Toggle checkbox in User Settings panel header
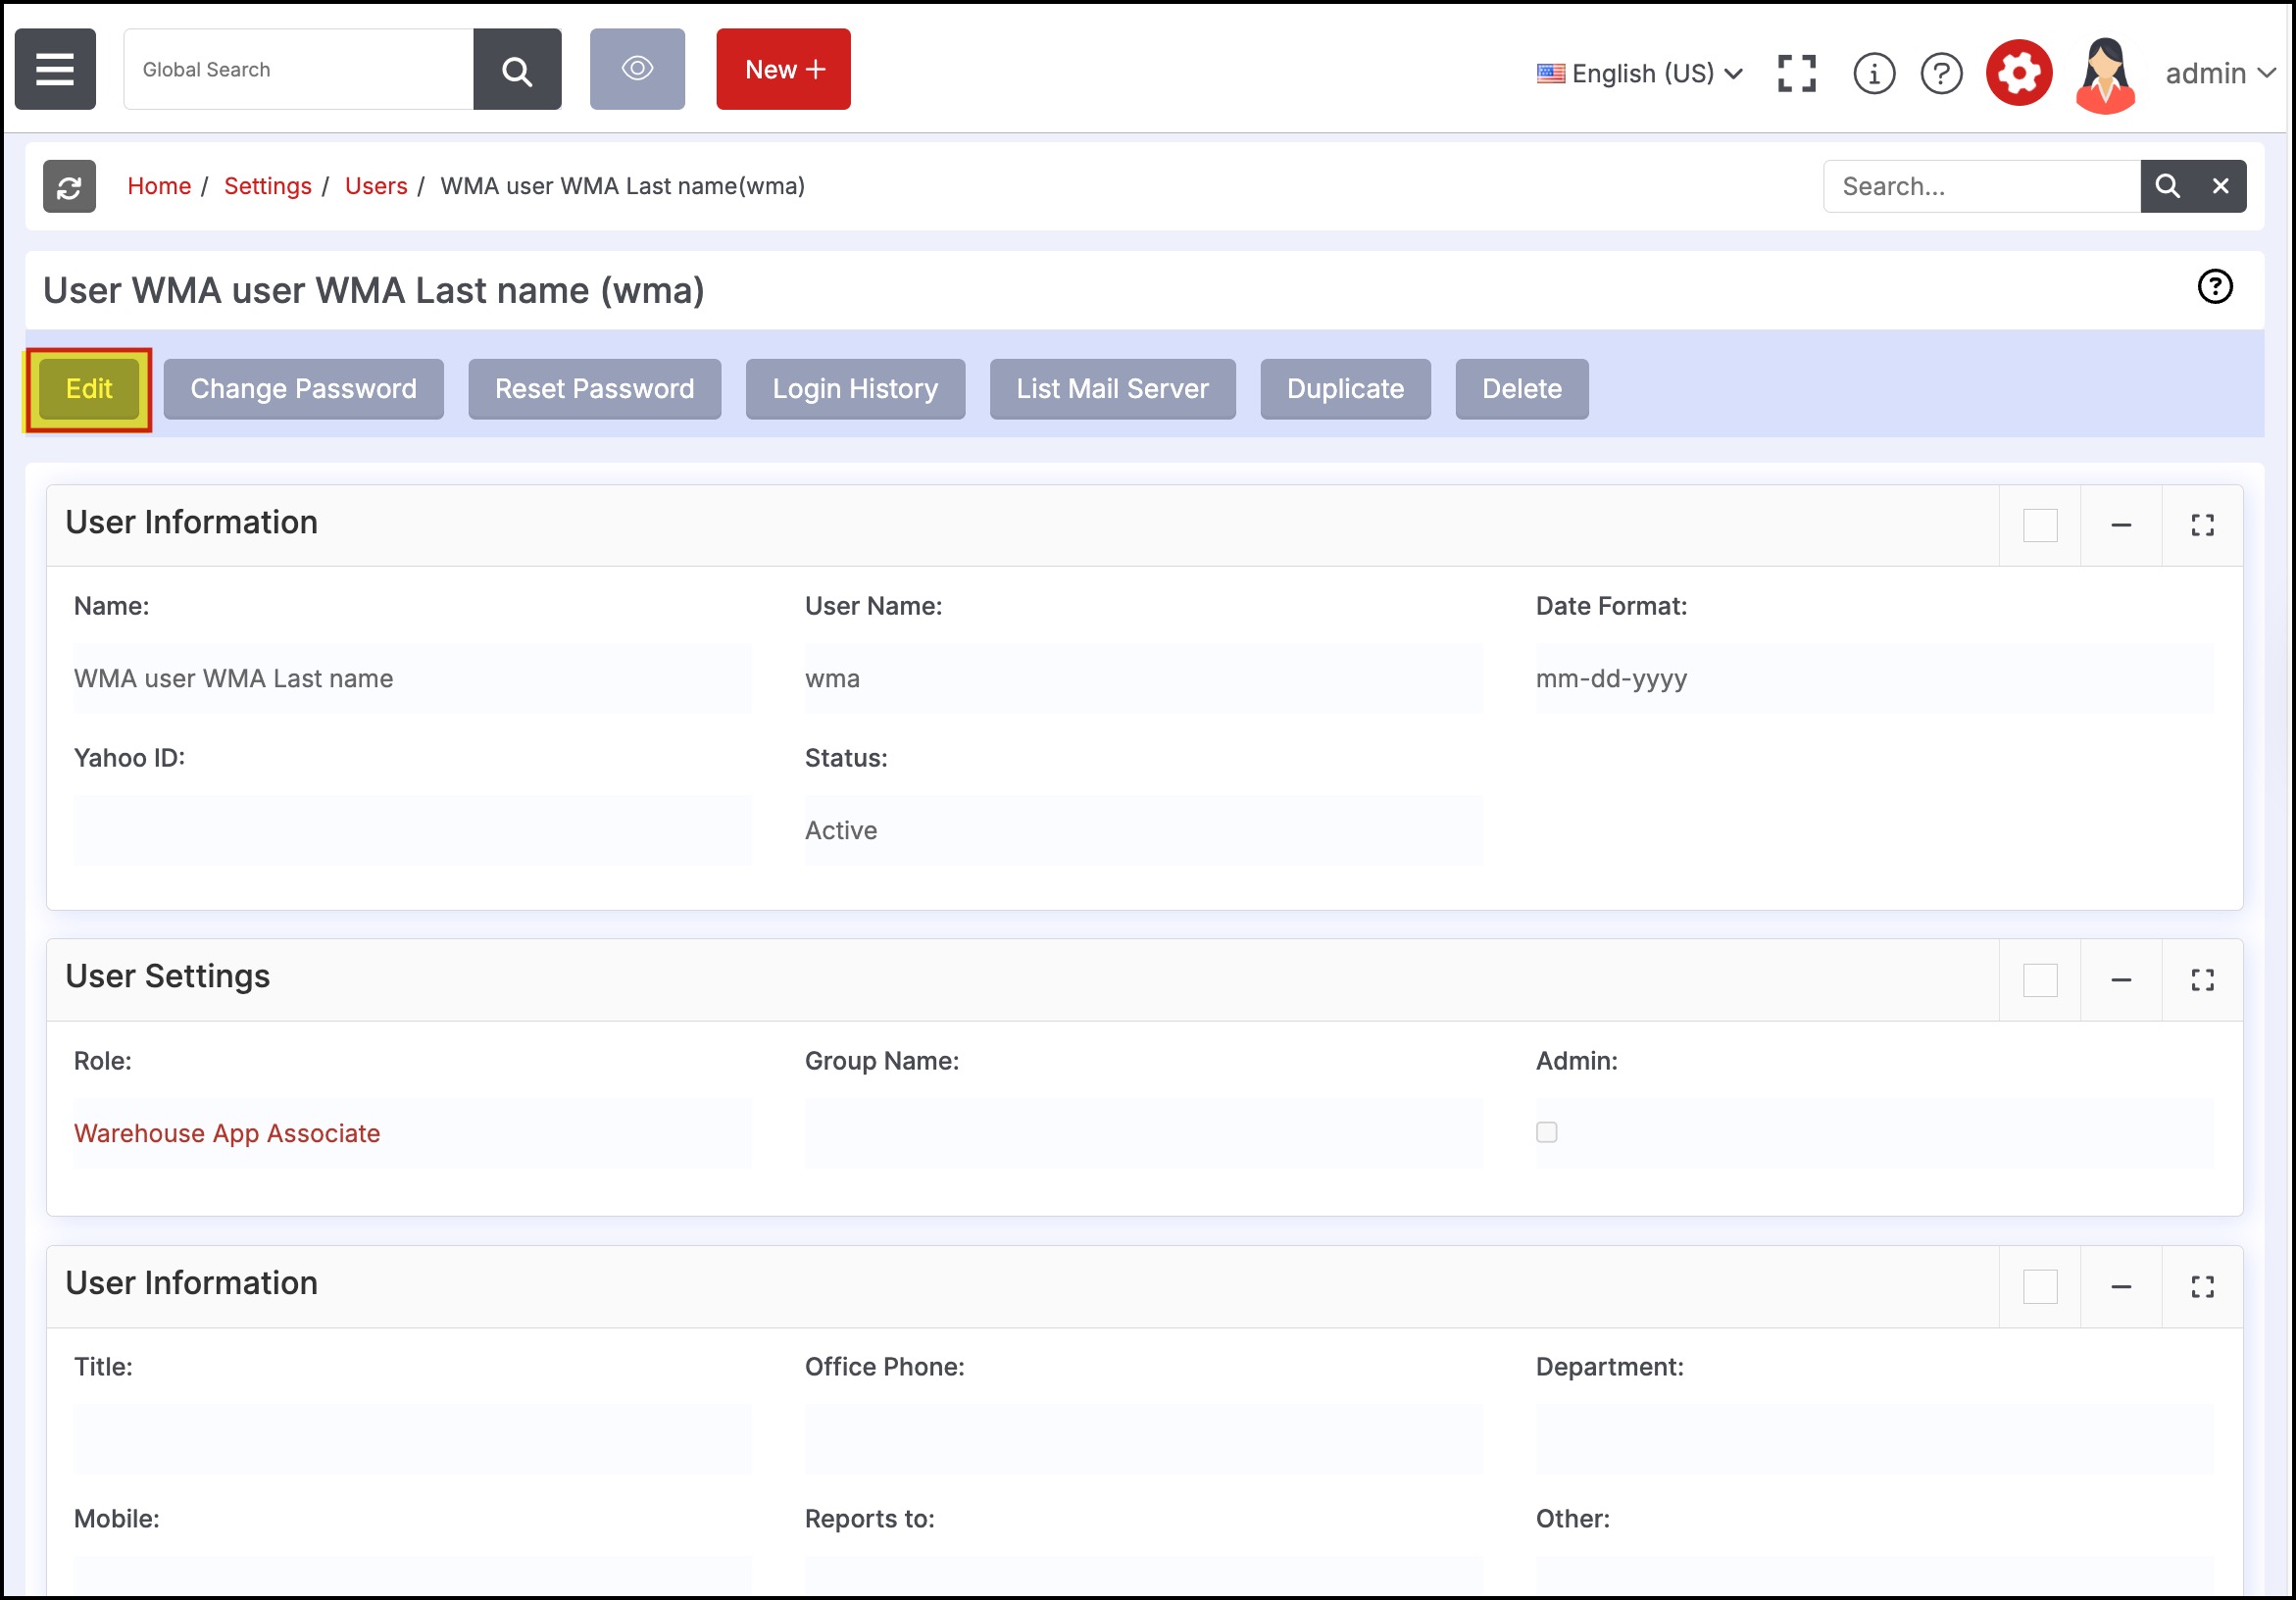Image resolution: width=2296 pixels, height=1600 pixels. coord(2039,980)
